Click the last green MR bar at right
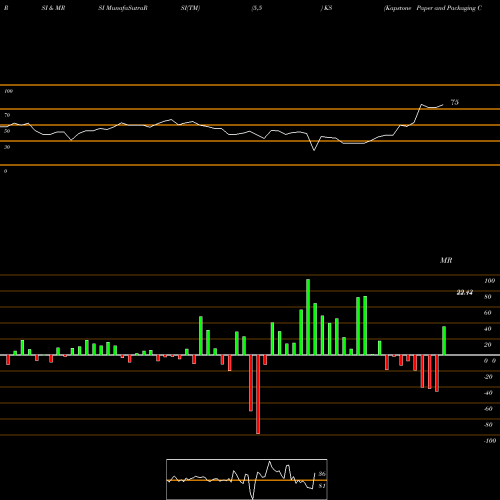Image resolution: width=500 pixels, height=500 pixels. click(444, 341)
